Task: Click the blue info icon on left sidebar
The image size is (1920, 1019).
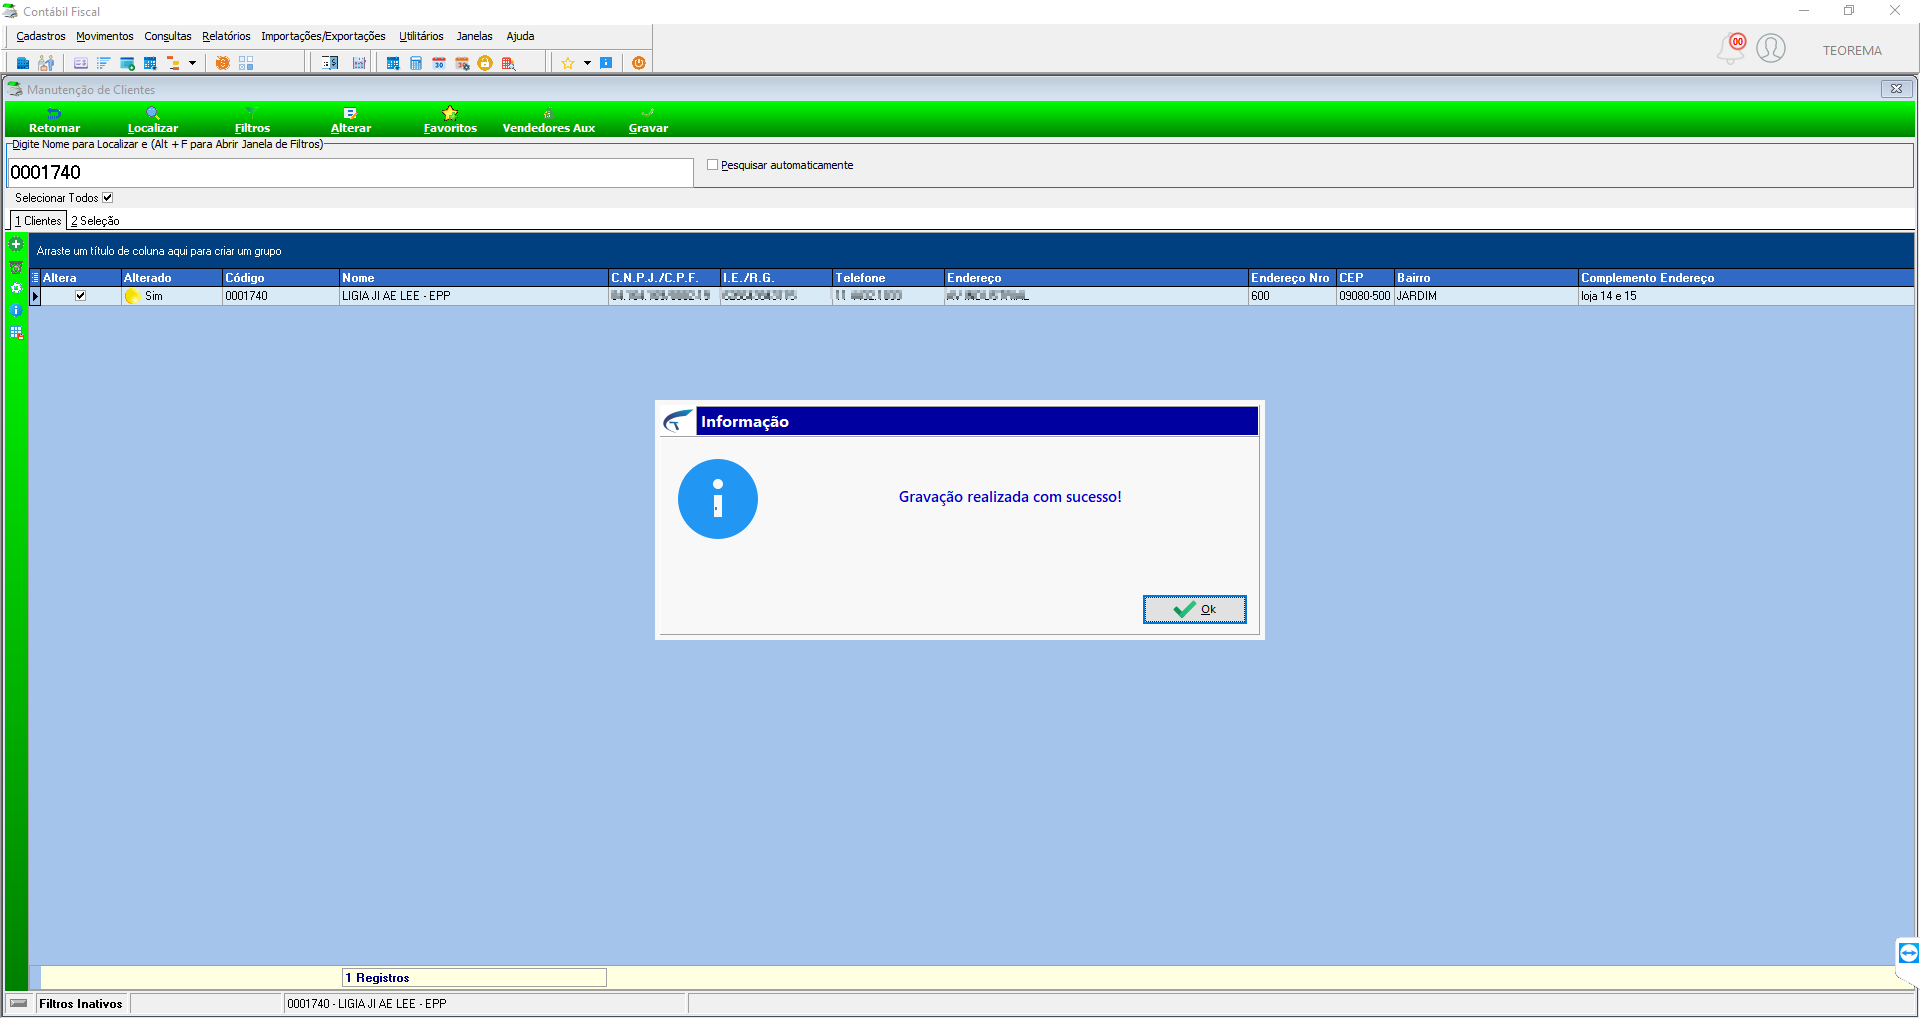Action: pyautogui.click(x=16, y=310)
